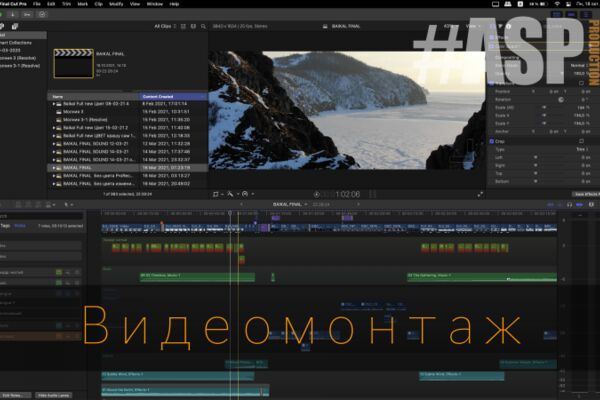Toggle the Timeline panel workspace button

pos(571,15)
